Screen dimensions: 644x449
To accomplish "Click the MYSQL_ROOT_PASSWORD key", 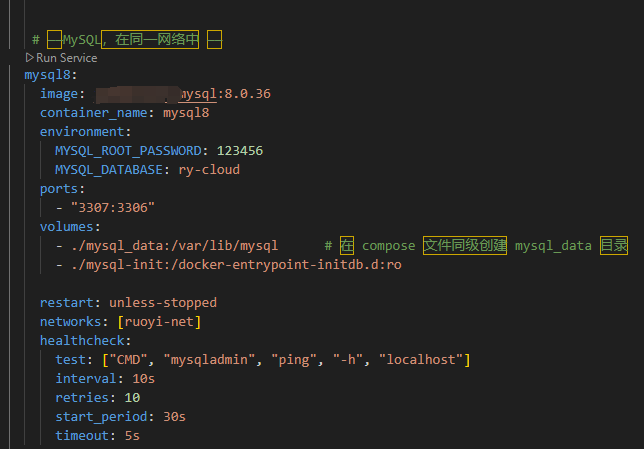I will [x=128, y=151].
